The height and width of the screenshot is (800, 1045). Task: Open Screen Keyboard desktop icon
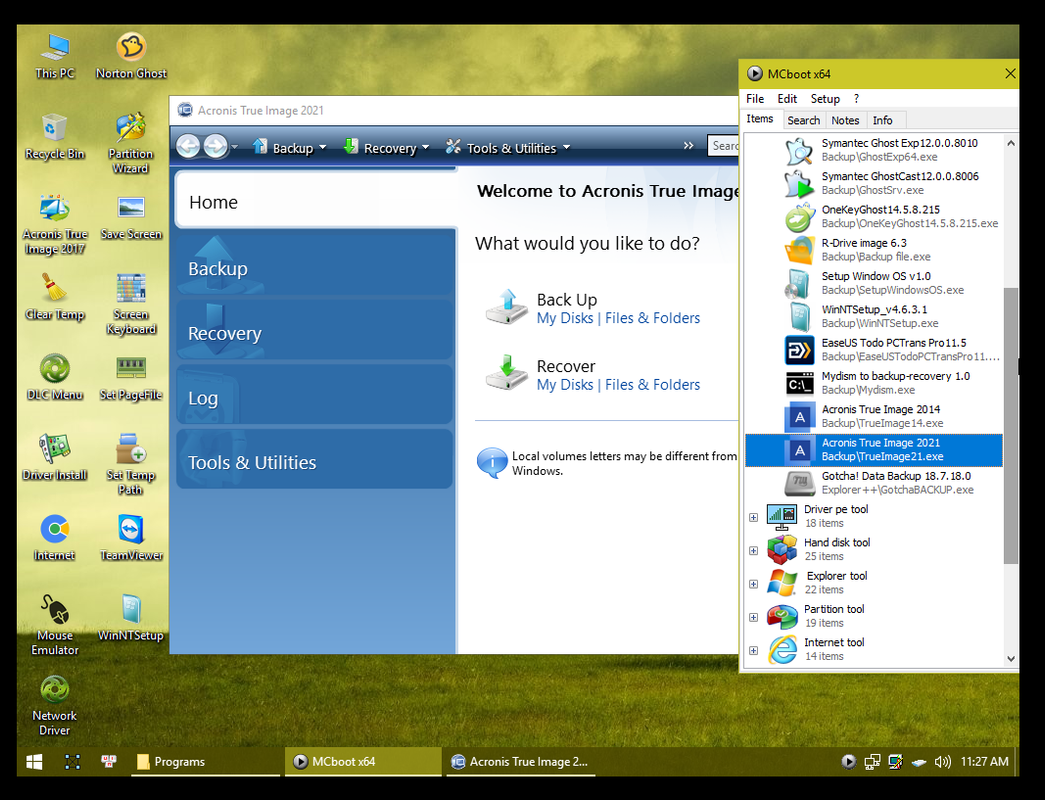coord(131,305)
